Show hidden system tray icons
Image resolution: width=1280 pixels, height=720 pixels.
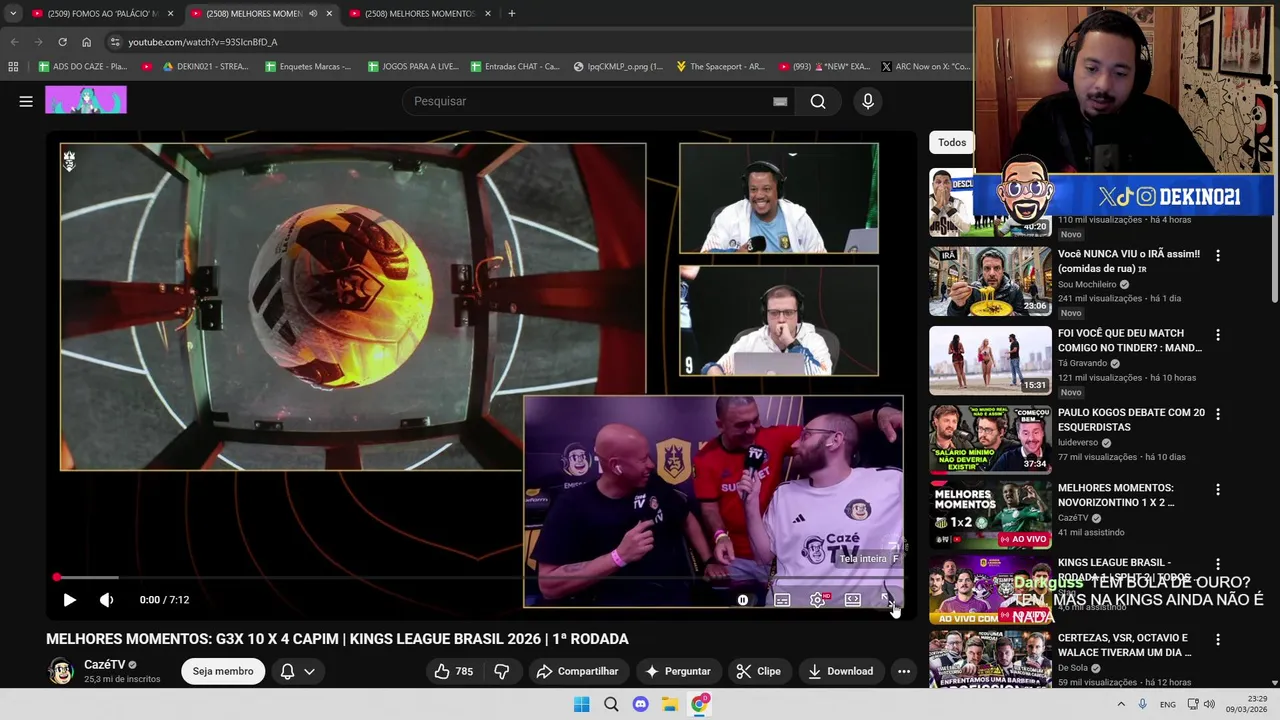1121,704
